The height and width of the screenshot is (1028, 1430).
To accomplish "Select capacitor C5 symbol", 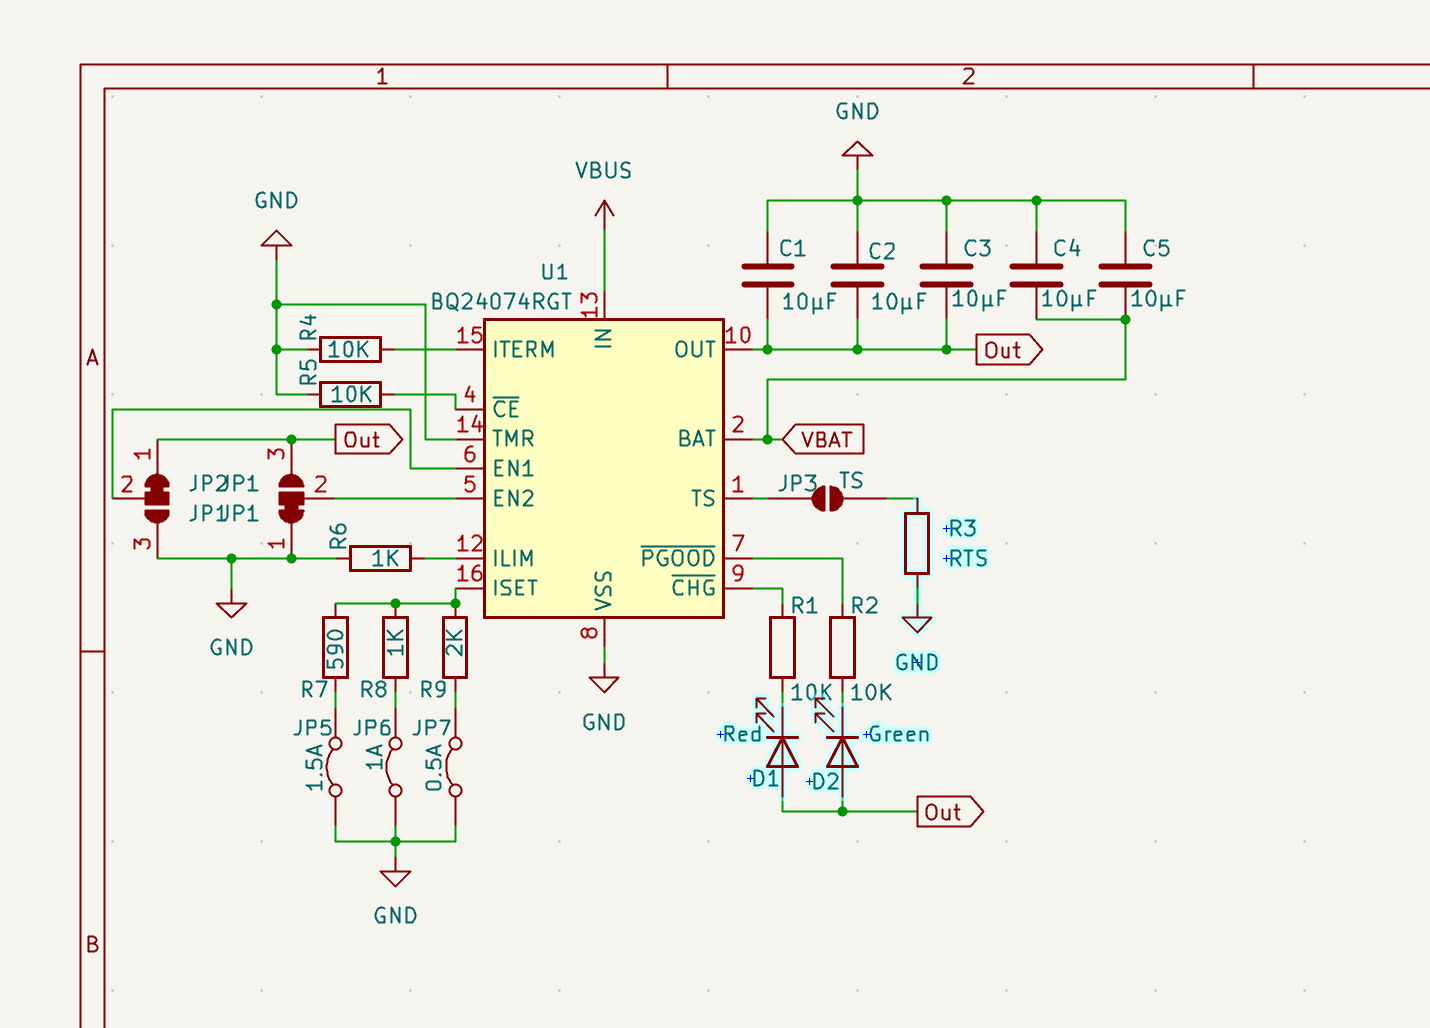I will click(1126, 275).
